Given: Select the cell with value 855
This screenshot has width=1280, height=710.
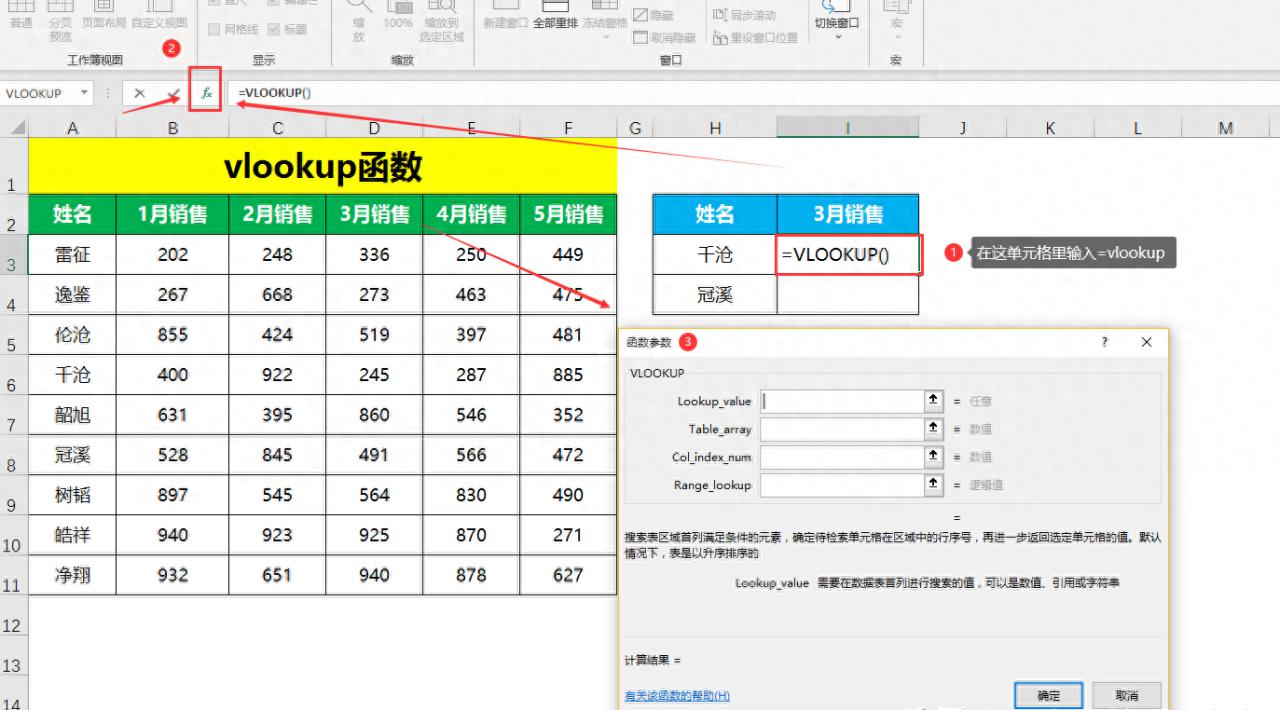Looking at the screenshot, I should [173, 335].
